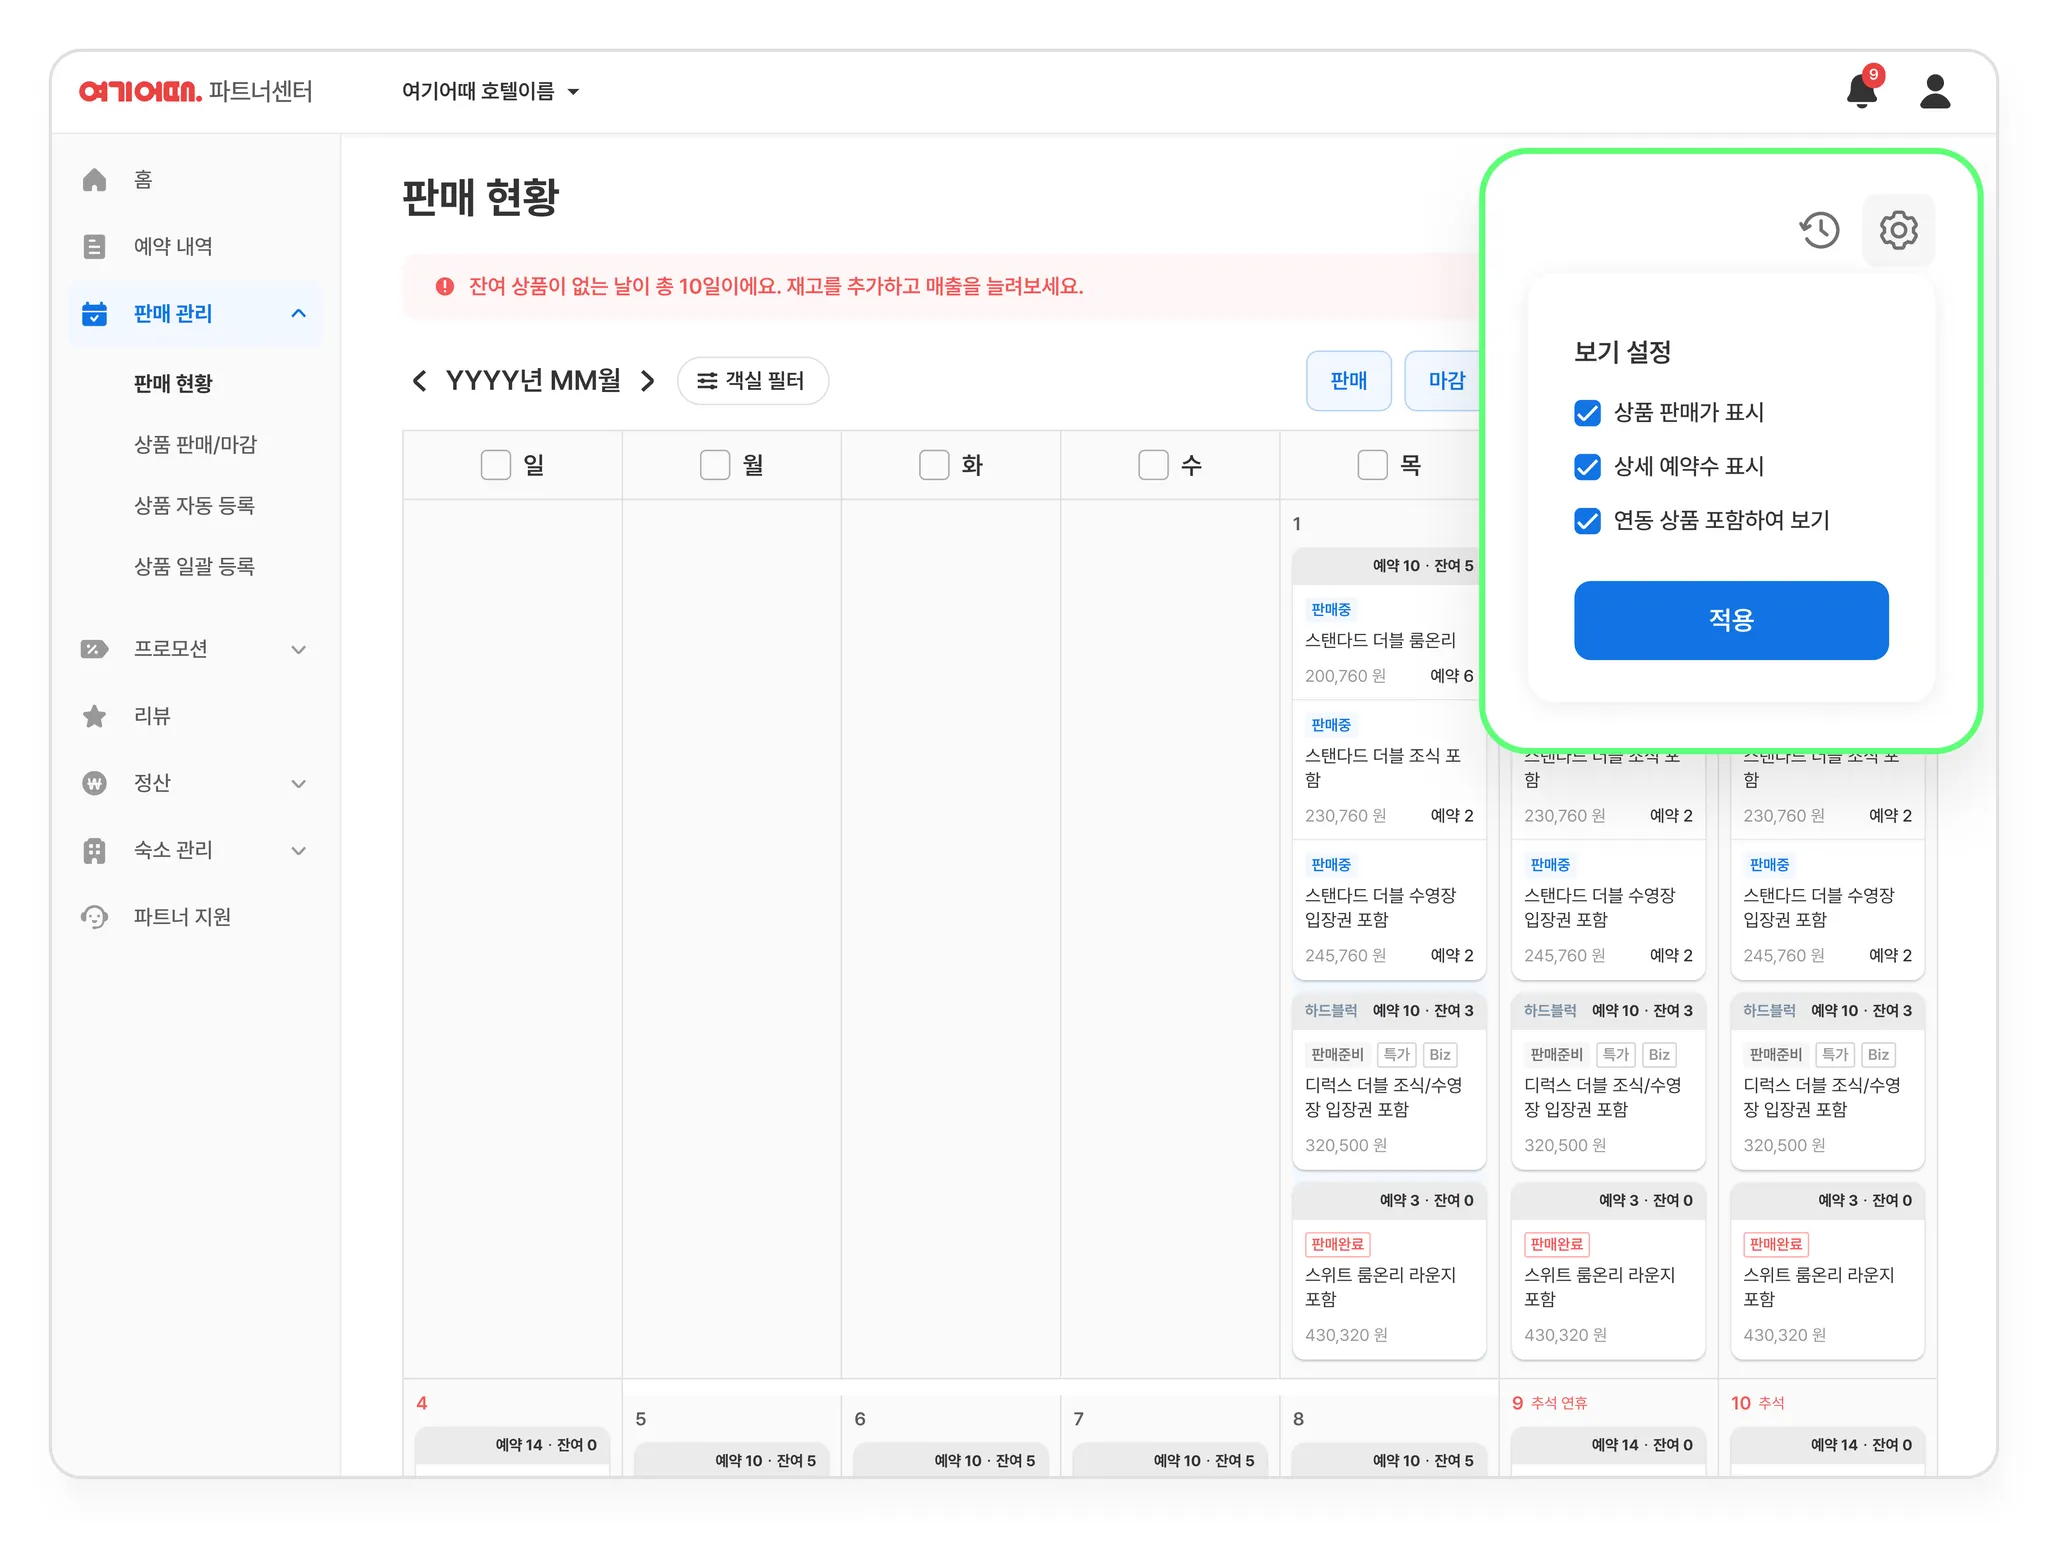
Task: Click the notification bell icon
Action: [x=1861, y=91]
